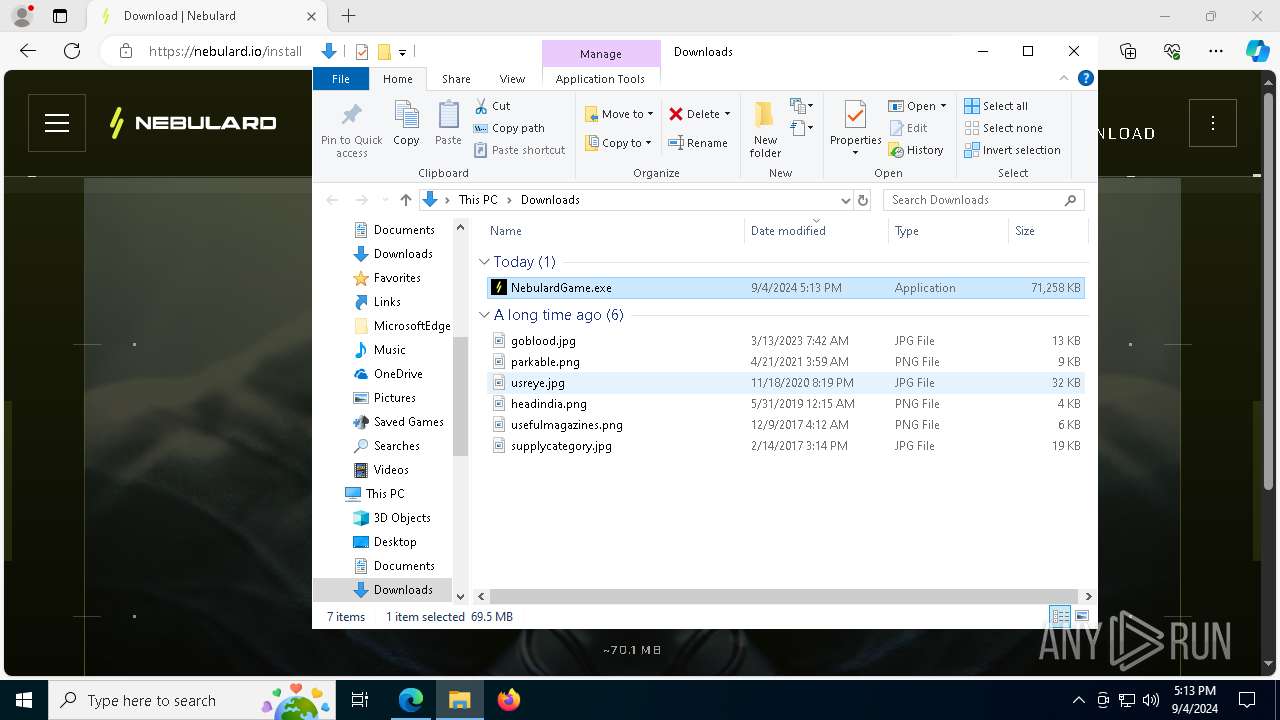Select usefulmagazines.png file
The image size is (1280, 720).
tap(785, 425)
